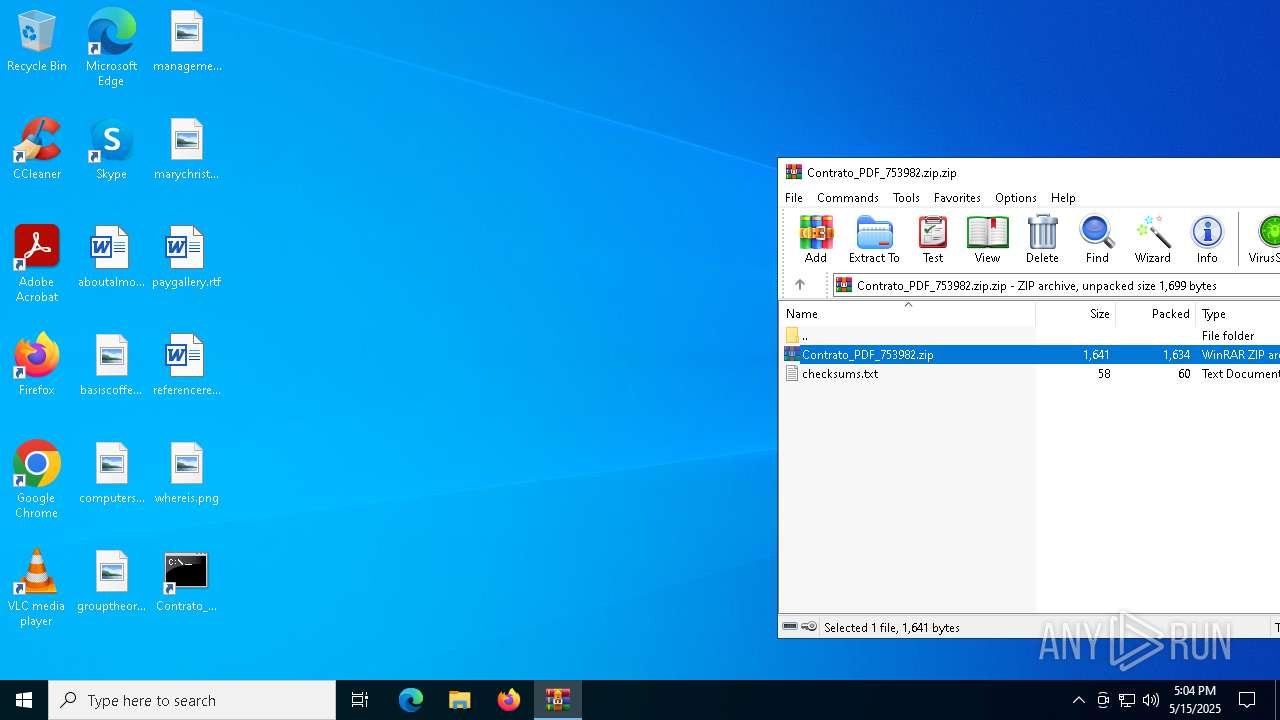Select the paygallery.rtf desktop file
Screen dimensions: 1280x720
point(186,257)
